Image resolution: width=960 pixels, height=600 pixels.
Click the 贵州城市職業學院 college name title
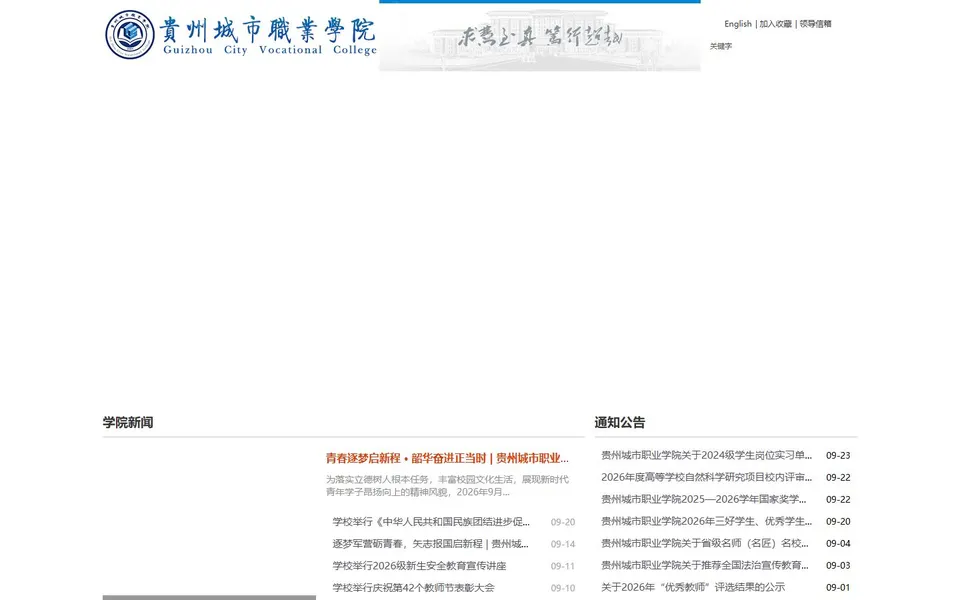pos(268,30)
